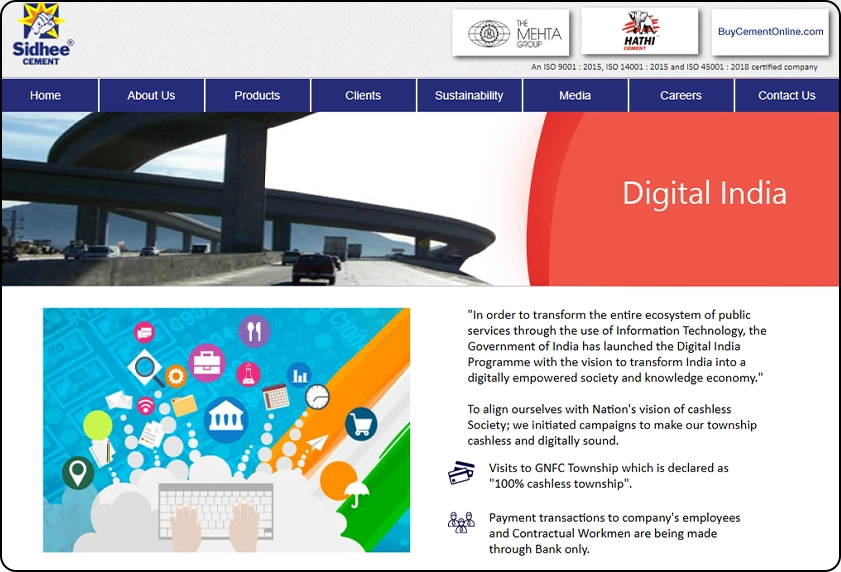
Task: Open the BuyCementOnline.com link
Action: coord(770,32)
